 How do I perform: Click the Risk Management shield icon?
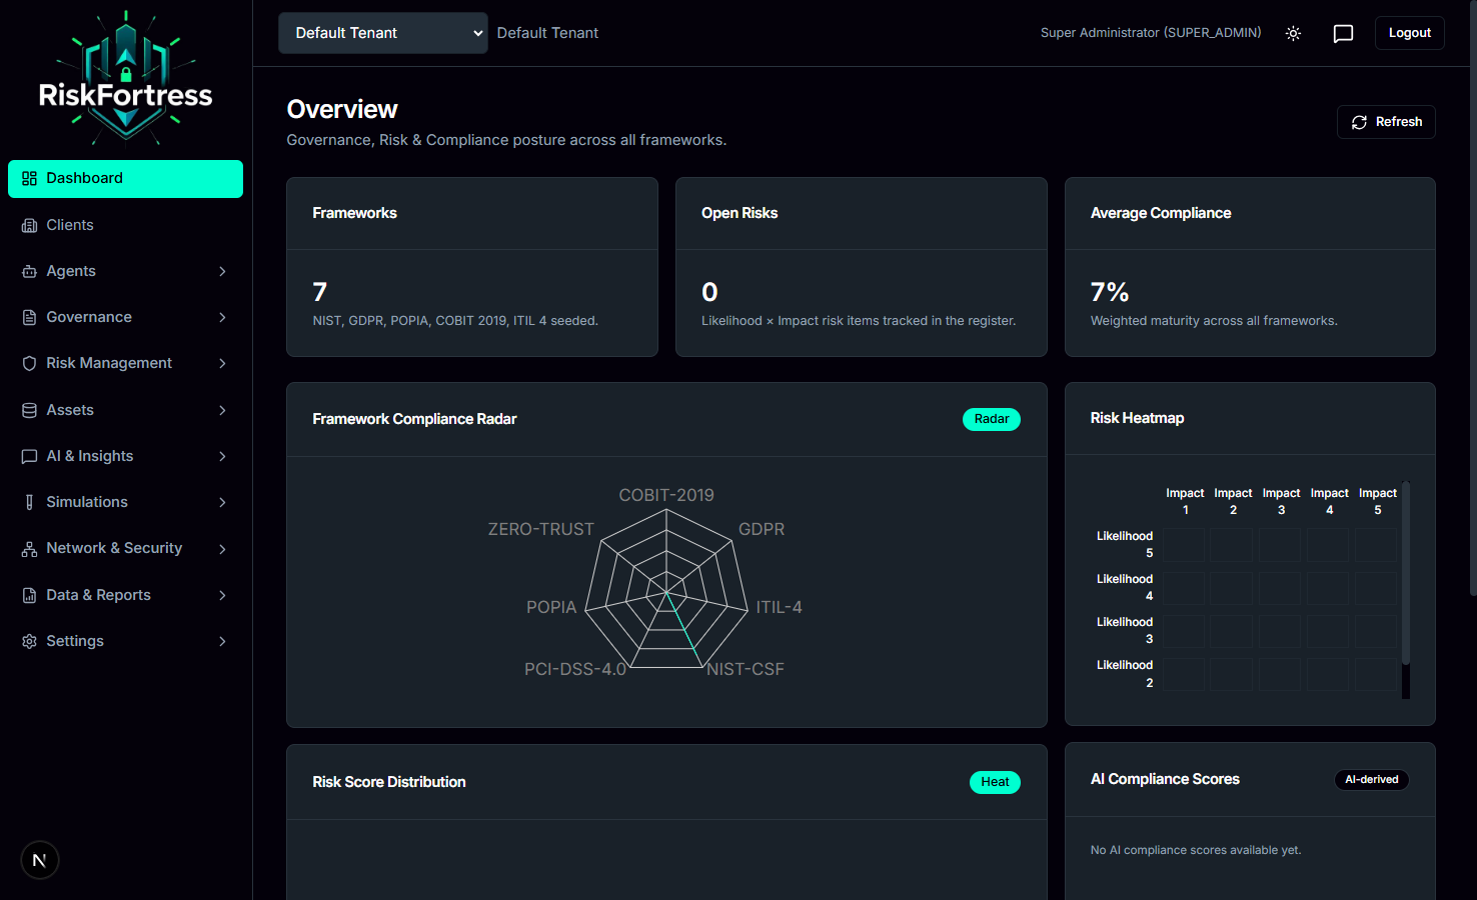coord(29,363)
